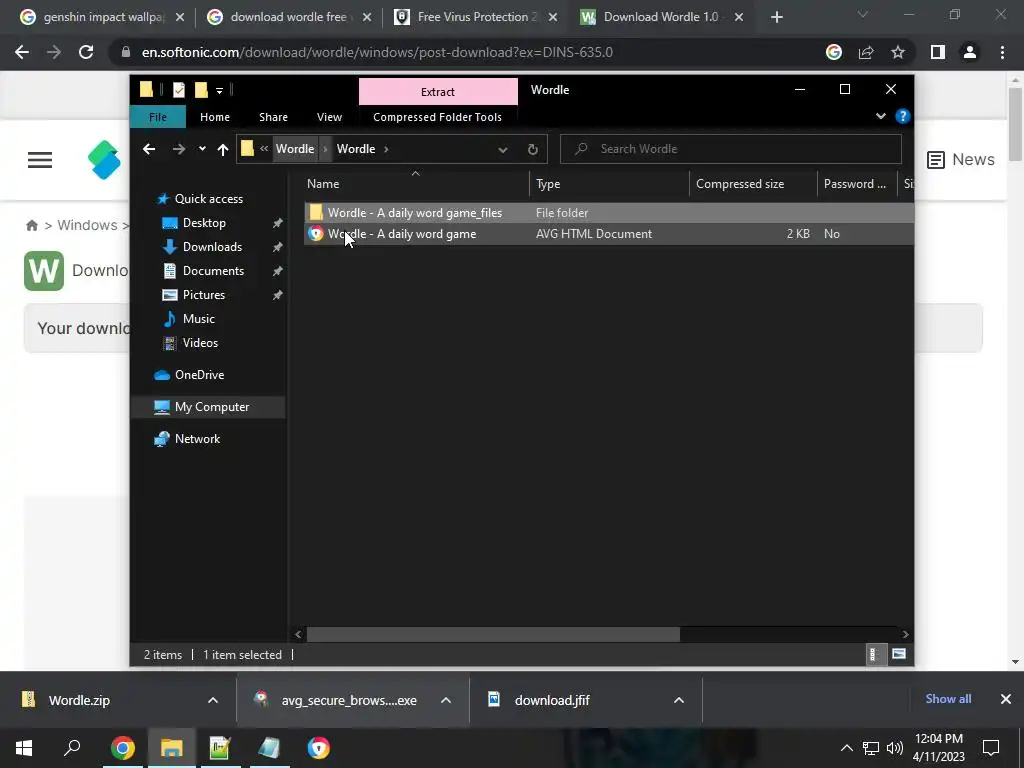Viewport: 1024px width, 768px height.
Task: Open Customize Quick Access Toolbar dropdown
Action: pyautogui.click(x=219, y=90)
